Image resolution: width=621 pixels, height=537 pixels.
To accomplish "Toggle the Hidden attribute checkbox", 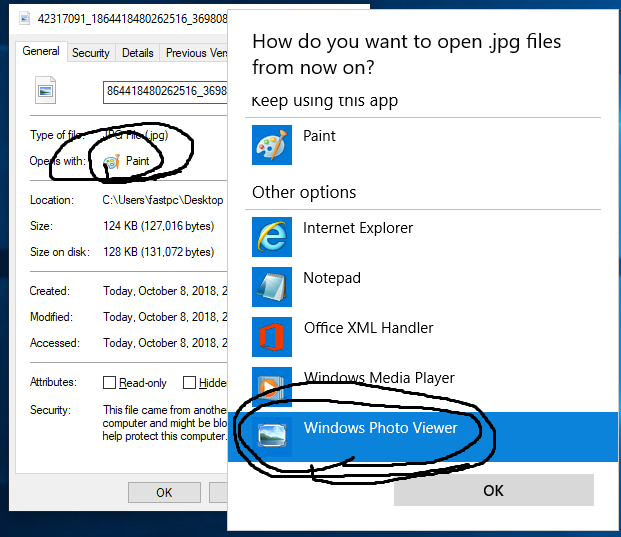I will click(x=189, y=383).
